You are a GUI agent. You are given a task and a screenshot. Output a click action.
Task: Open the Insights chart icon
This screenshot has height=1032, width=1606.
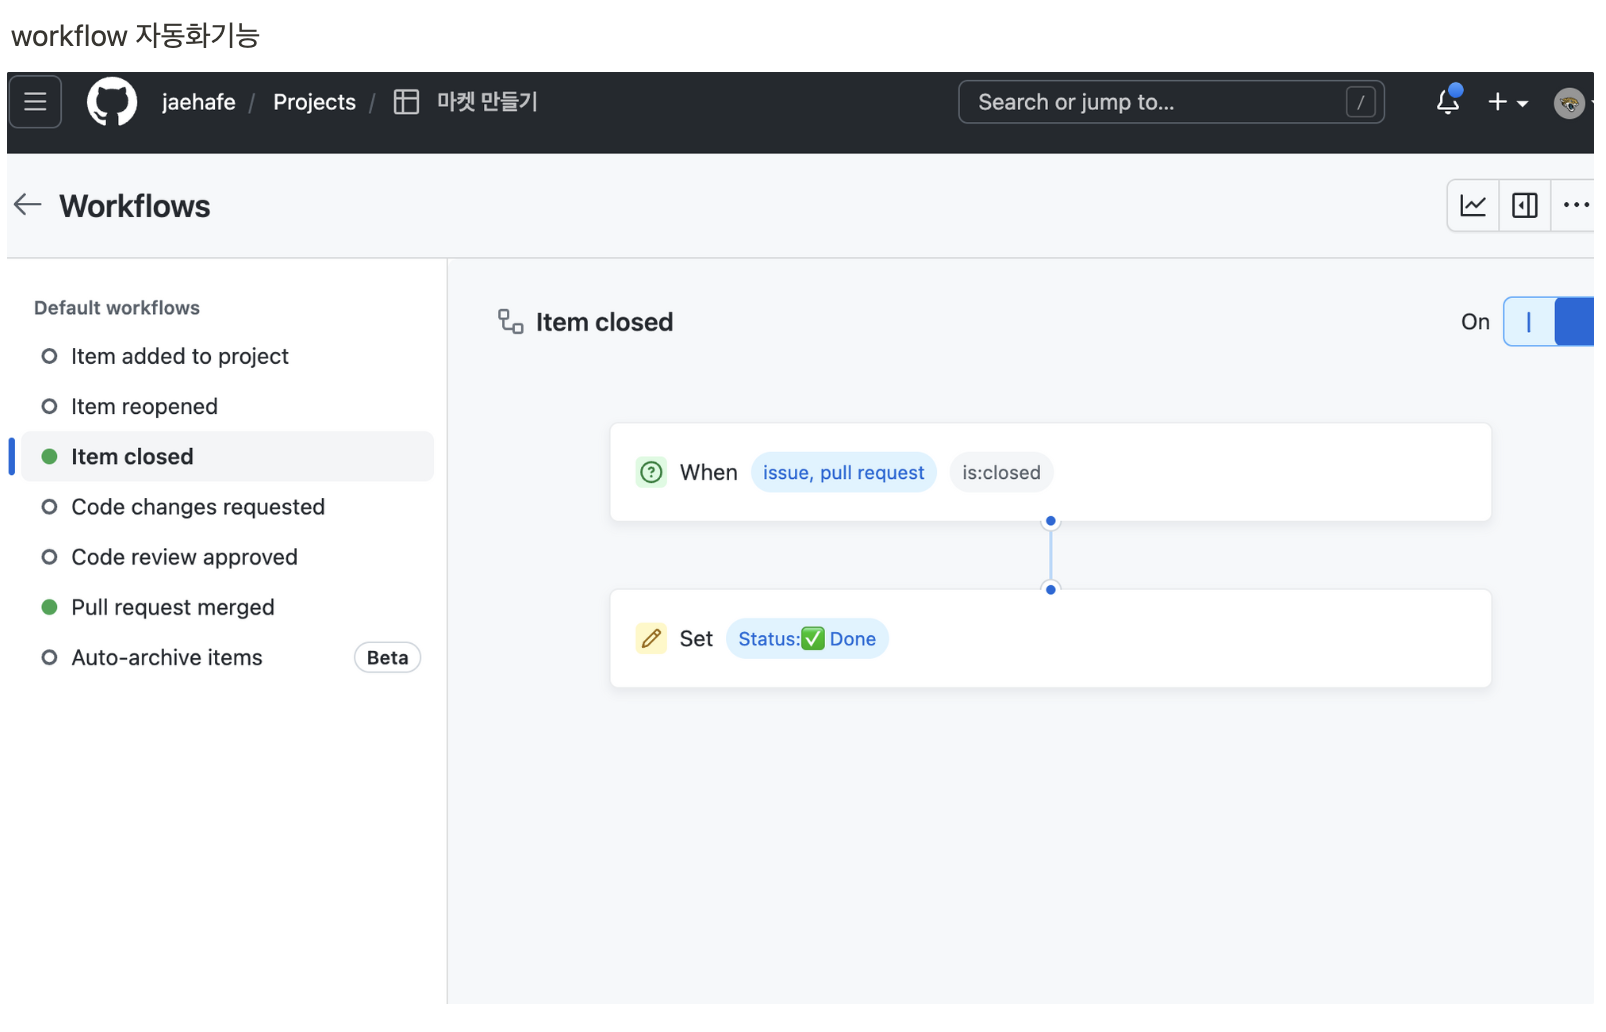(1473, 206)
